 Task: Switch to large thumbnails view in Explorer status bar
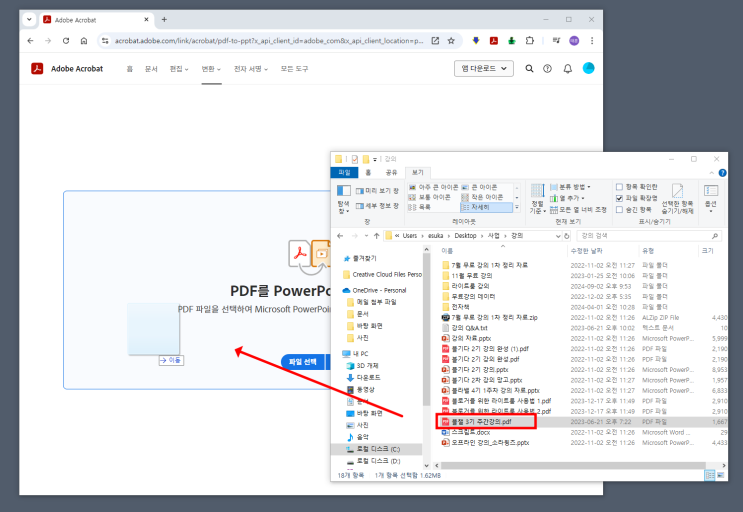[x=721, y=475]
